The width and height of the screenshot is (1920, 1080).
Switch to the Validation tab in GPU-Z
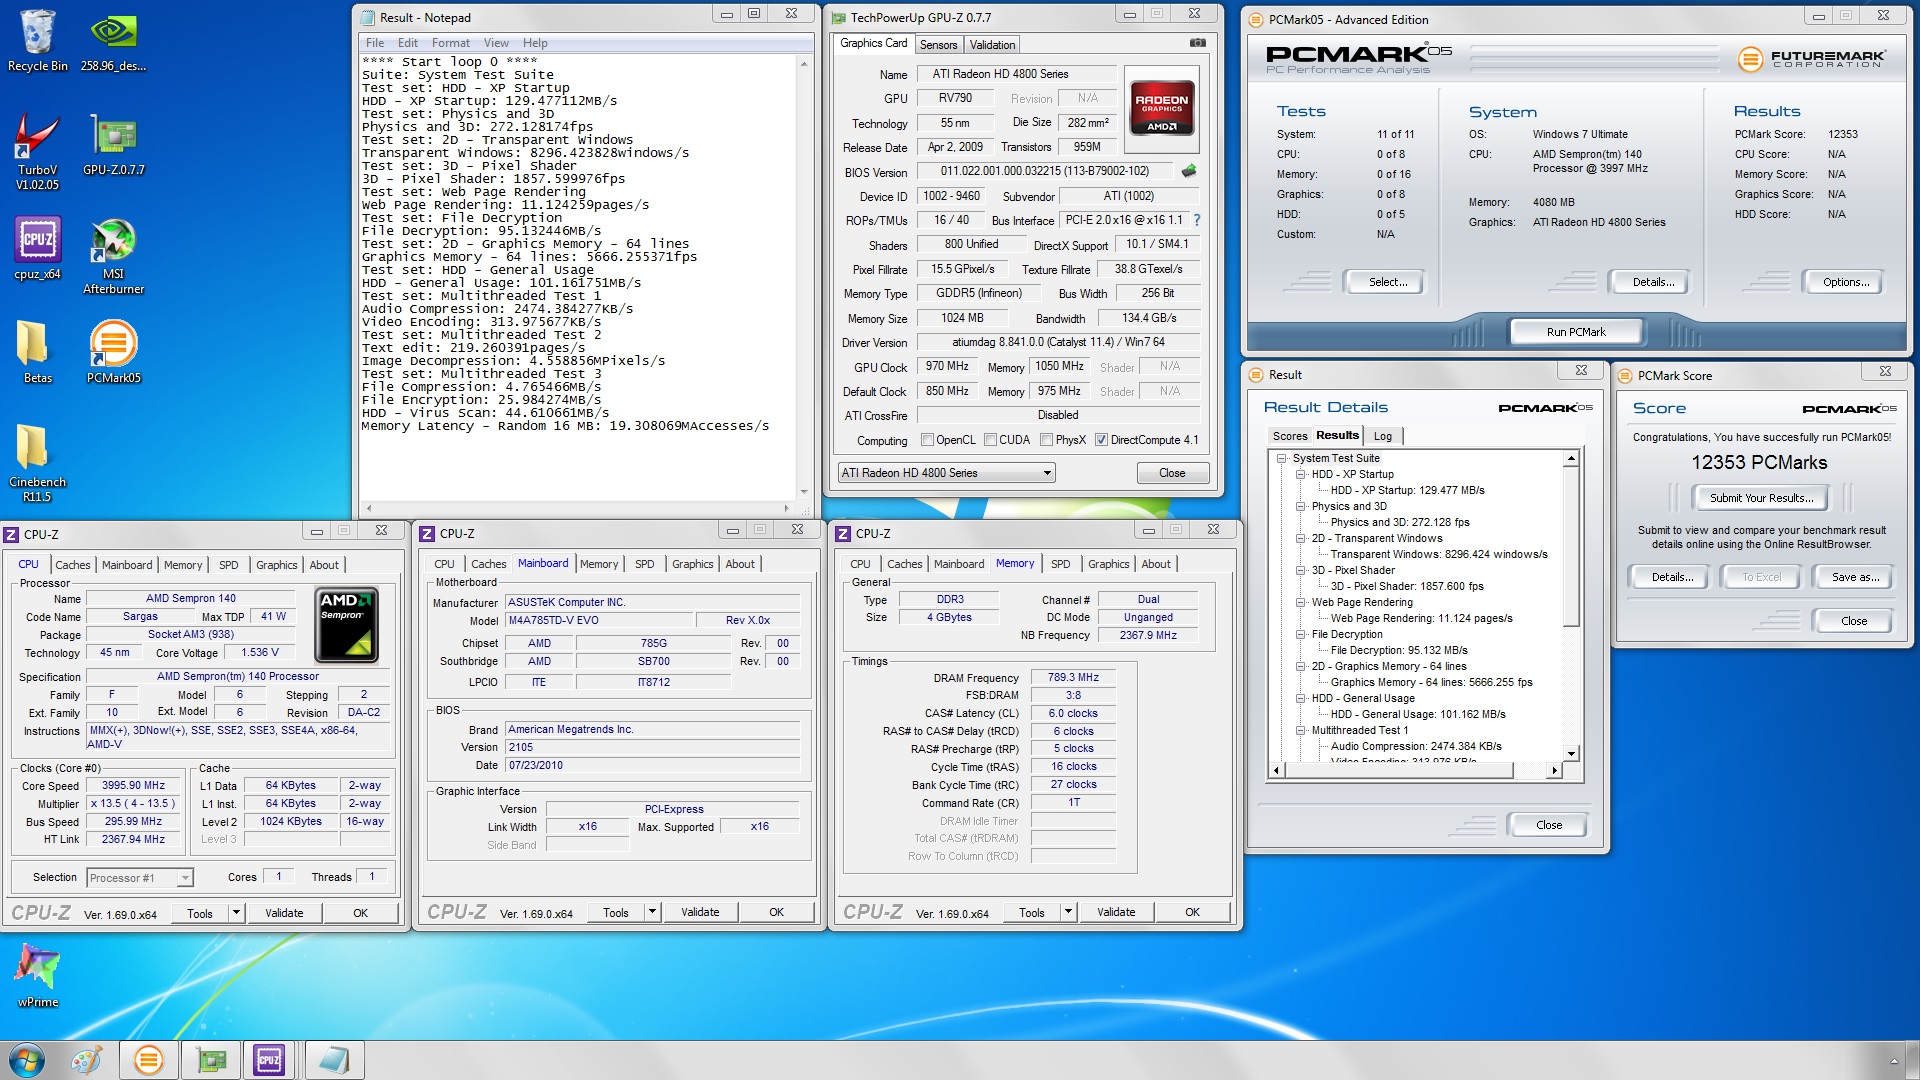pos(992,45)
